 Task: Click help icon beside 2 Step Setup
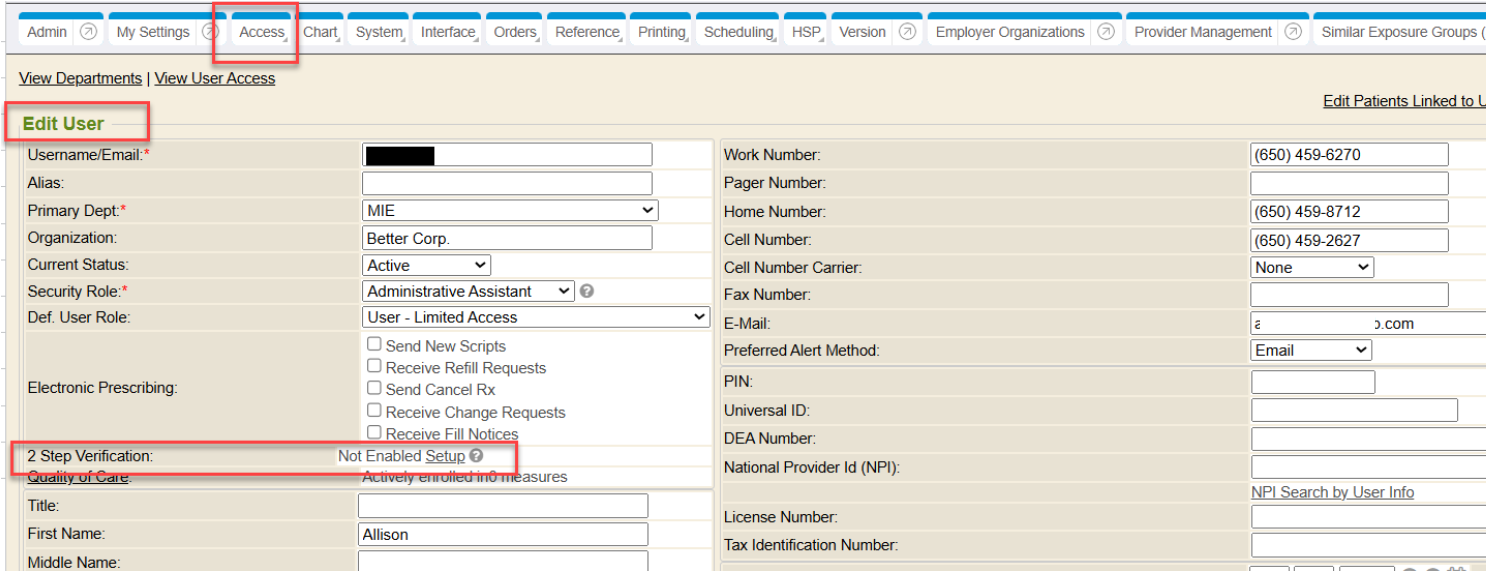click(x=477, y=456)
